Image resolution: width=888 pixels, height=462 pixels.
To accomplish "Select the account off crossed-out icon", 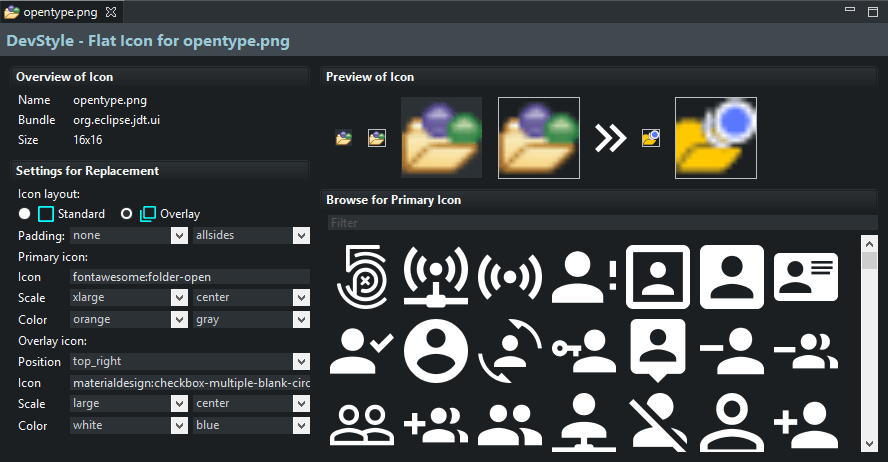I will click(x=658, y=423).
